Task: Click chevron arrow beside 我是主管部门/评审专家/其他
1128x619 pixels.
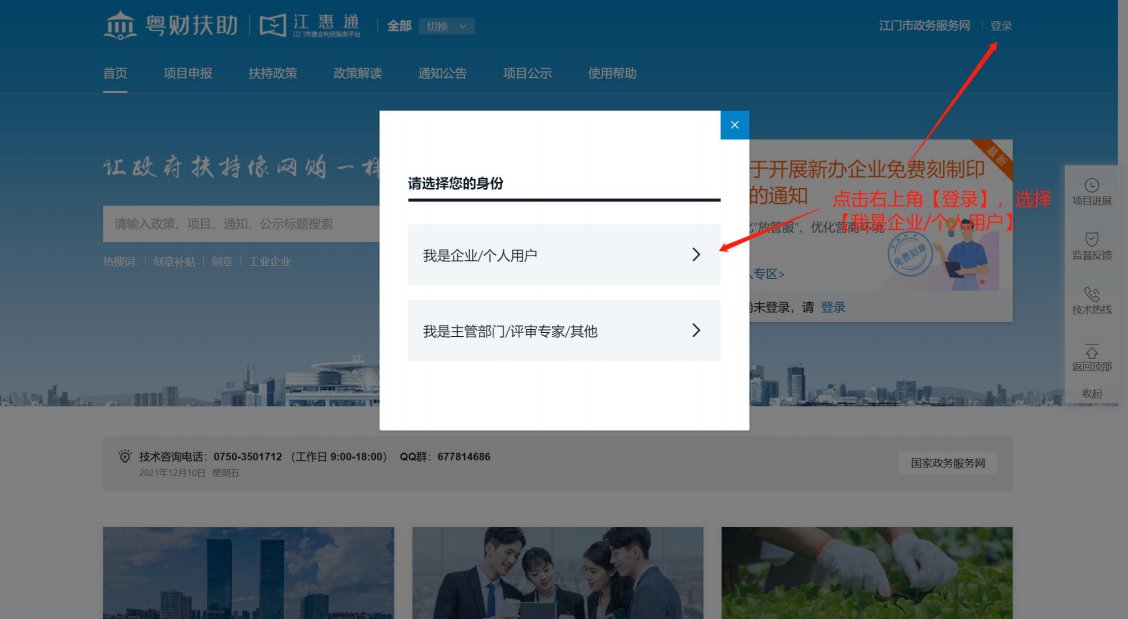Action: tap(696, 330)
